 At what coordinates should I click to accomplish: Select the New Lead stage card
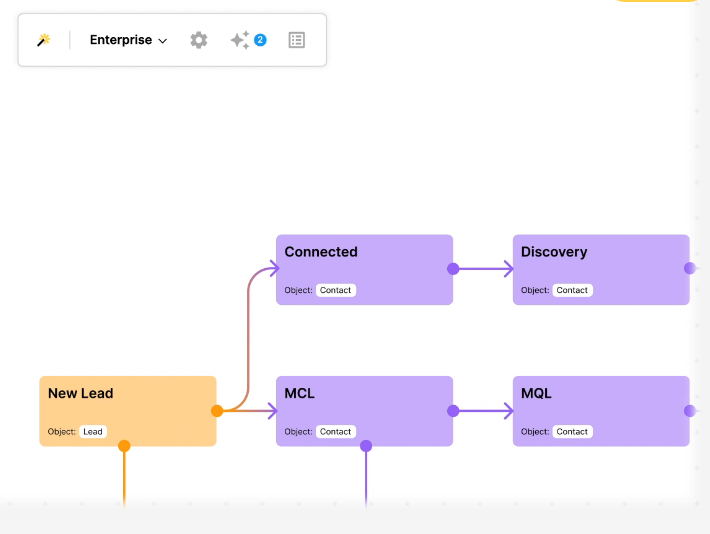[128, 411]
